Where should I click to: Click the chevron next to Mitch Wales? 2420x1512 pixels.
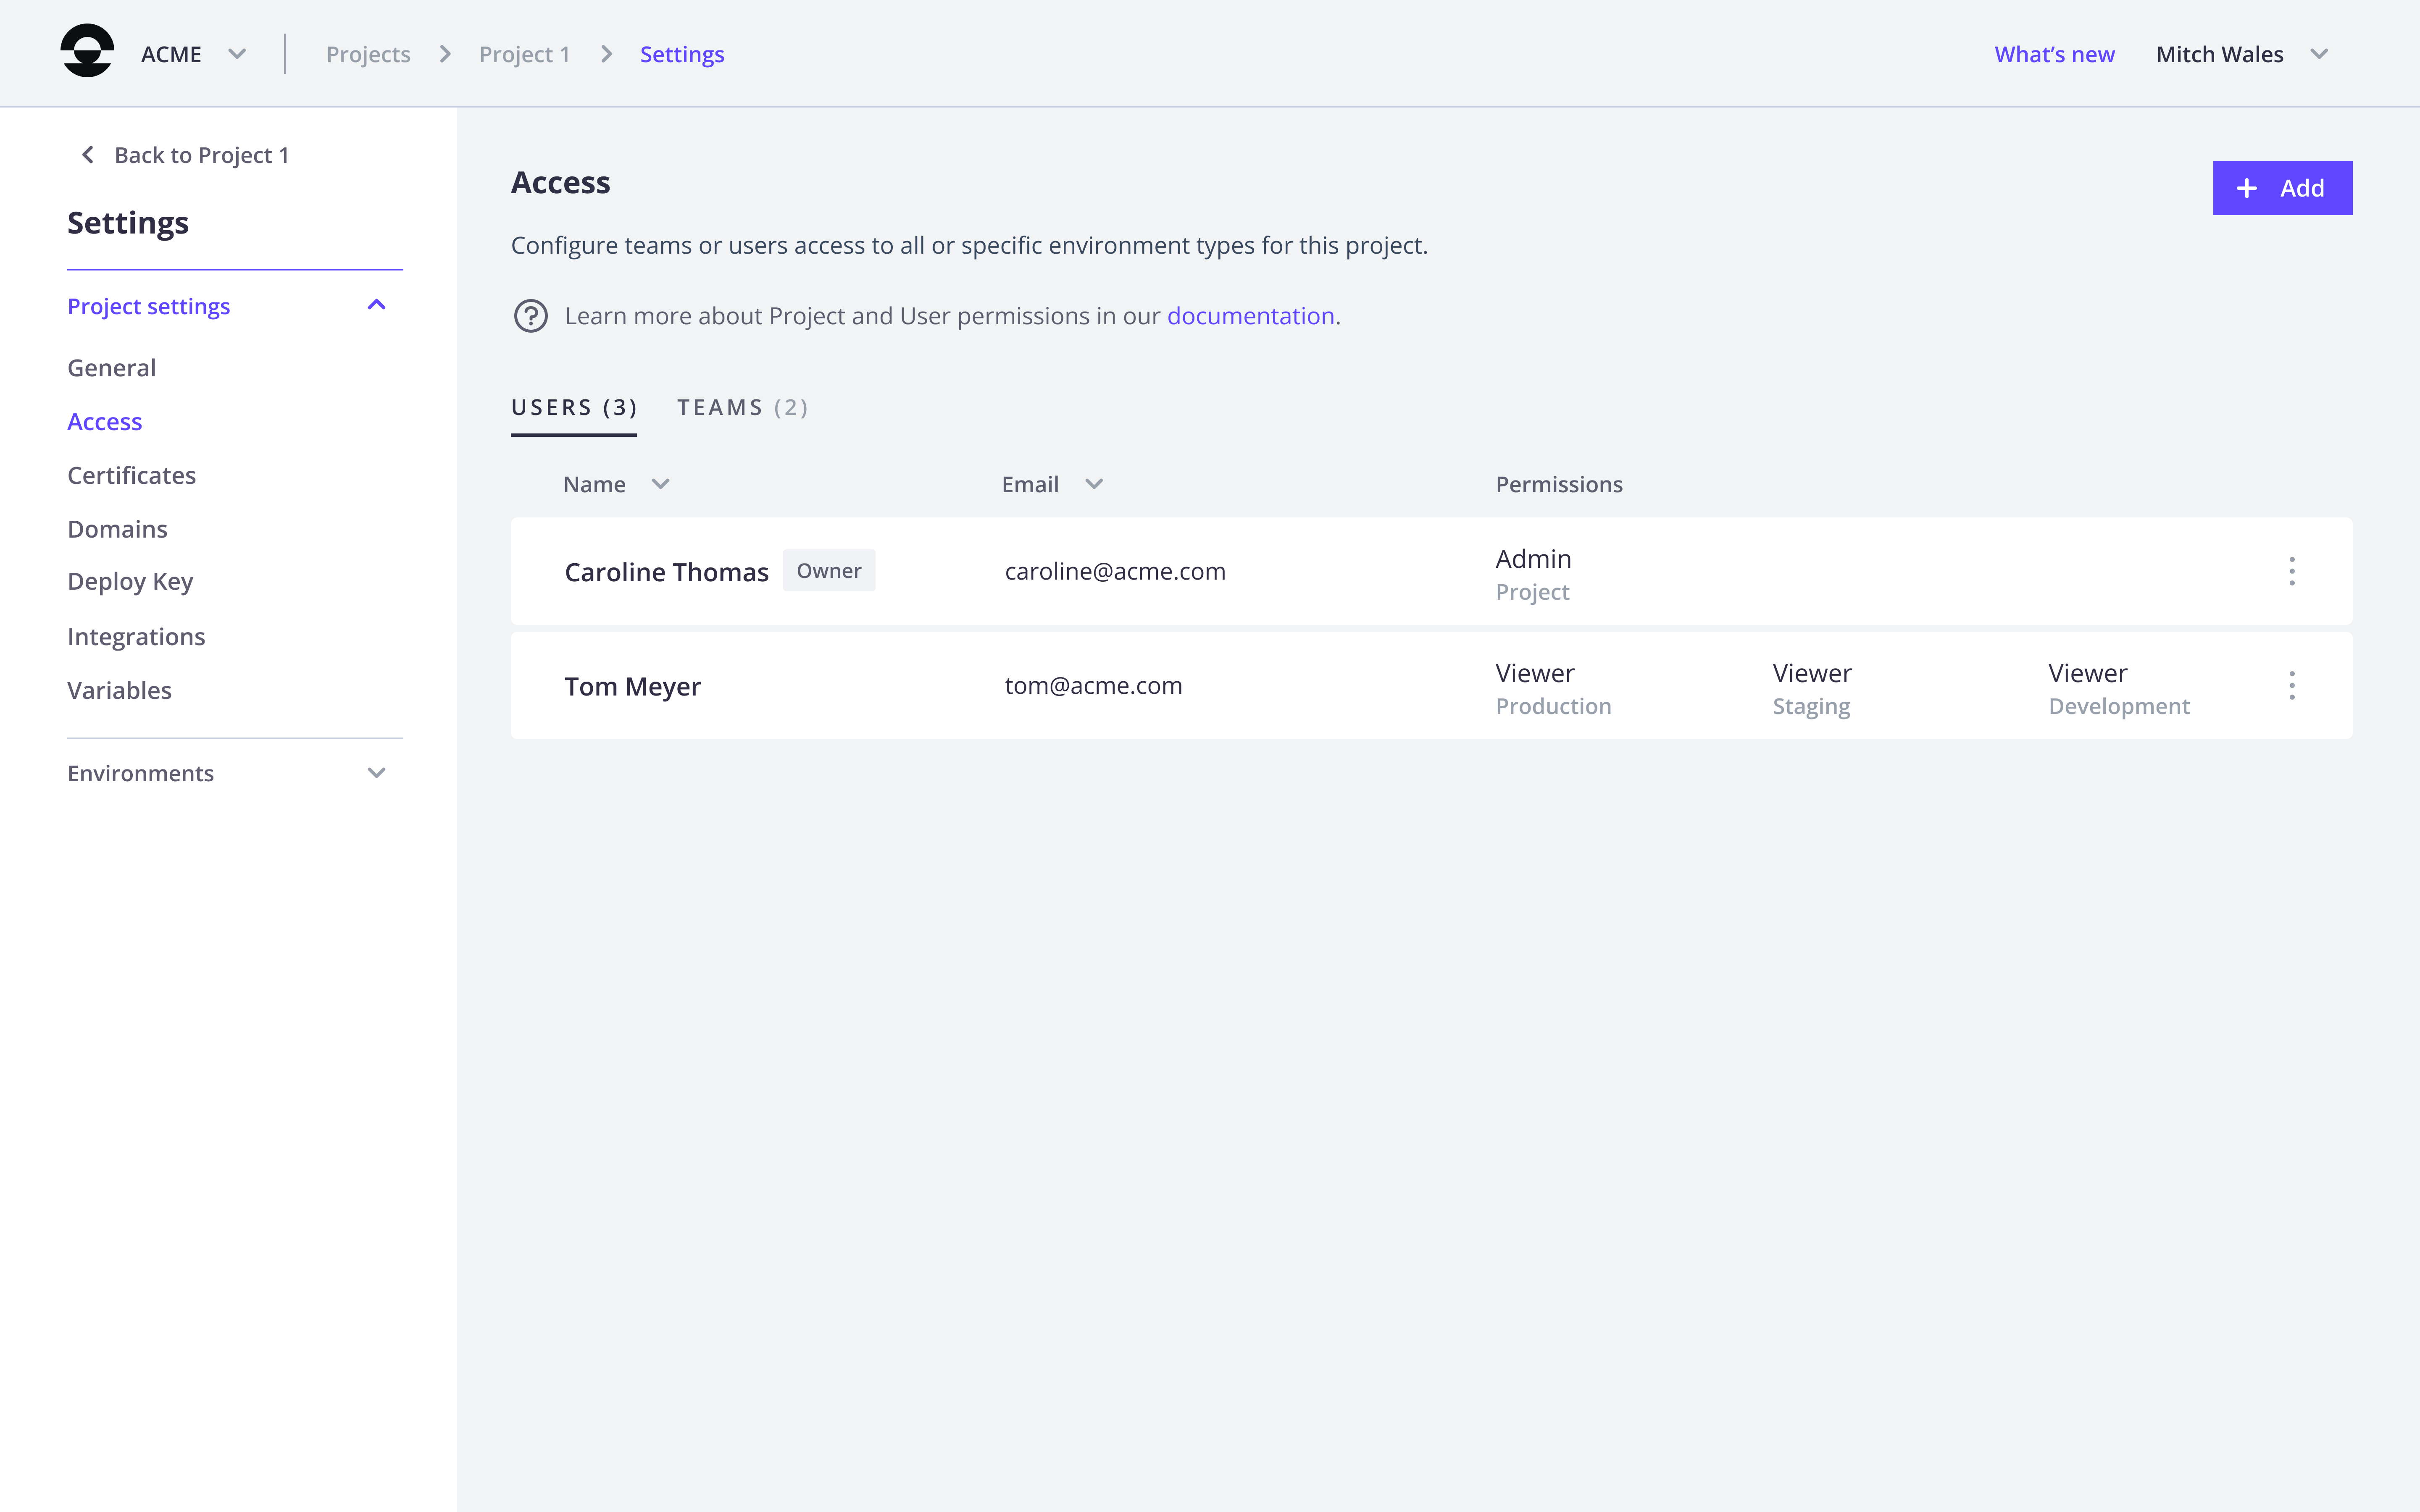(x=2320, y=54)
